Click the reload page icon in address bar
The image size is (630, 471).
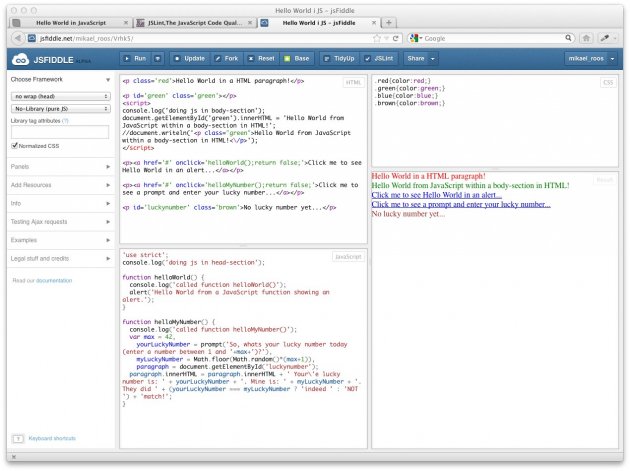395,38
